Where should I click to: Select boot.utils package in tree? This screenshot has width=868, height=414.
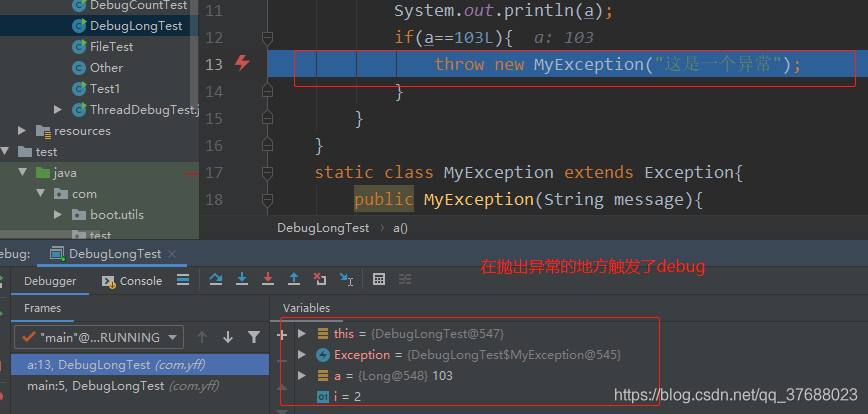(x=117, y=215)
